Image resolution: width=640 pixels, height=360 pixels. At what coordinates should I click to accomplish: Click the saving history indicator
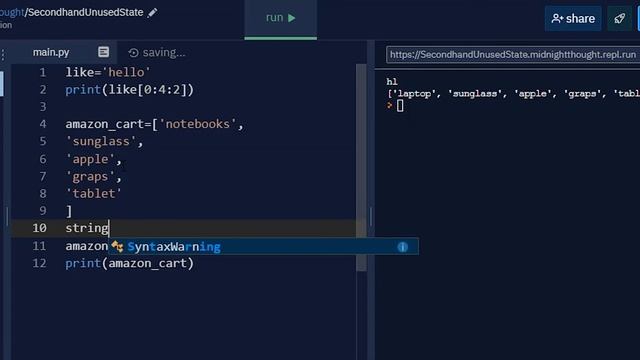[157, 53]
